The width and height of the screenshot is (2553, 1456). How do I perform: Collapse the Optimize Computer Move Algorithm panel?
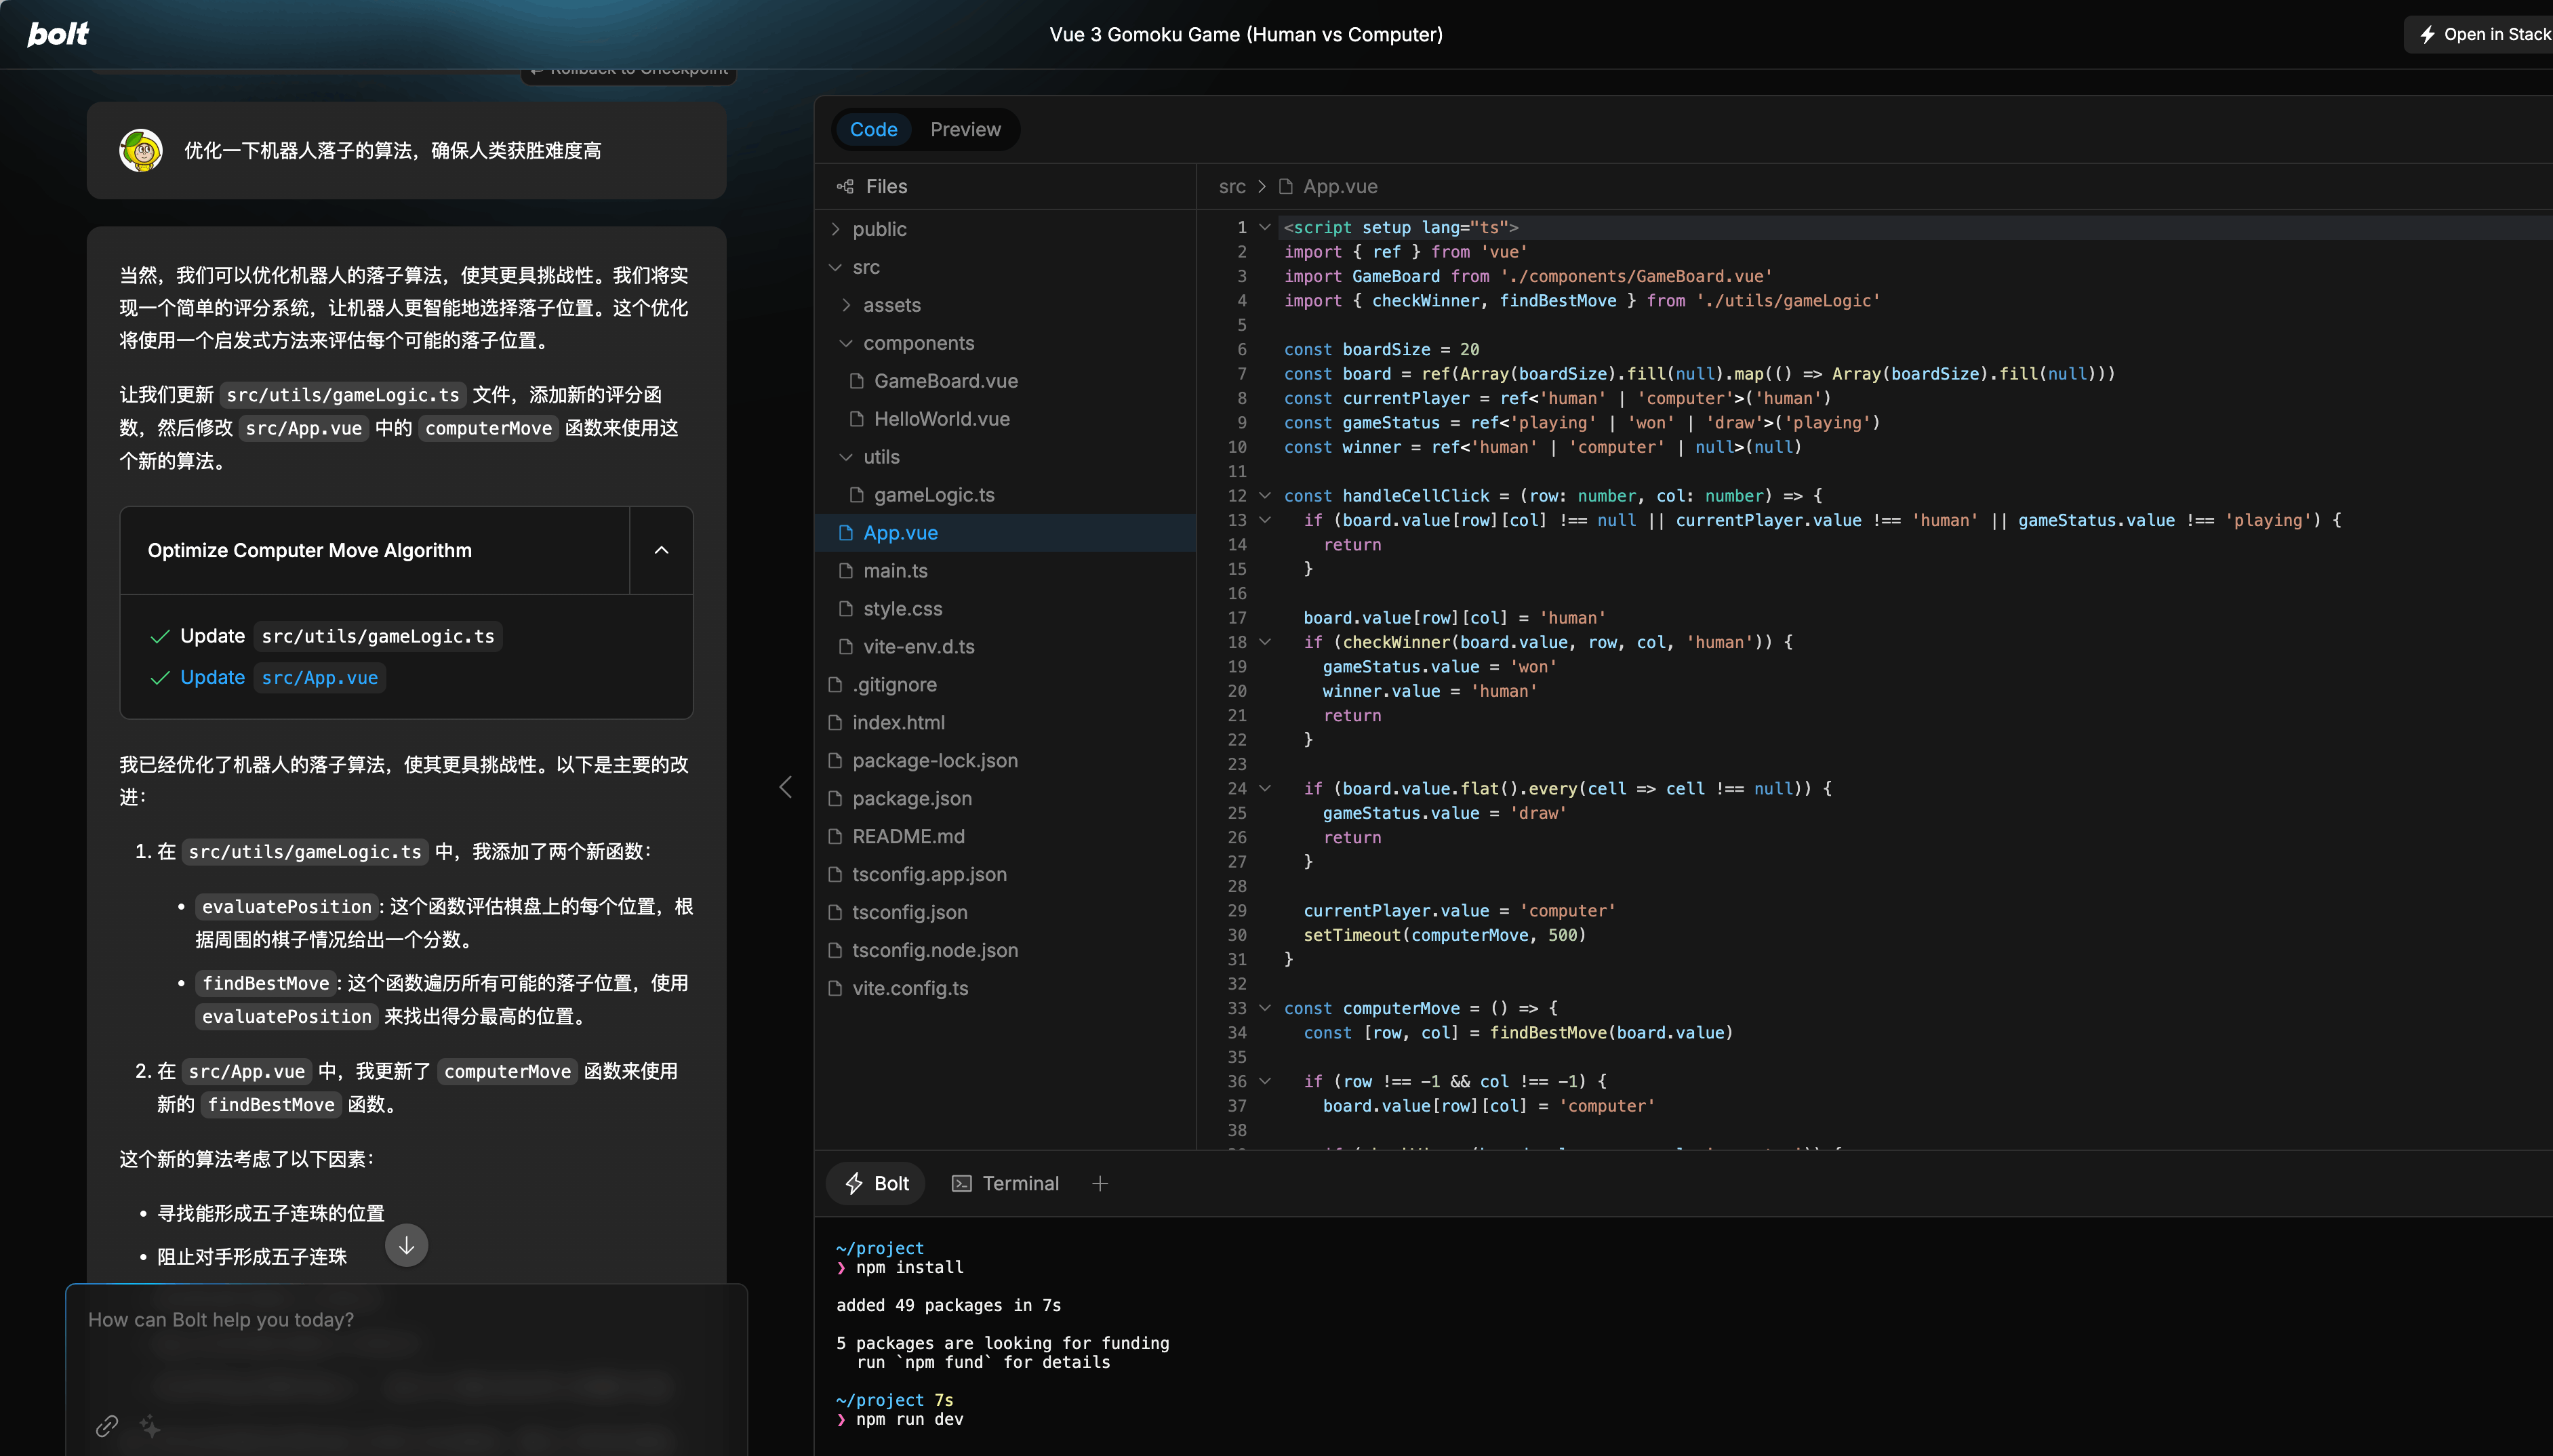[x=661, y=550]
